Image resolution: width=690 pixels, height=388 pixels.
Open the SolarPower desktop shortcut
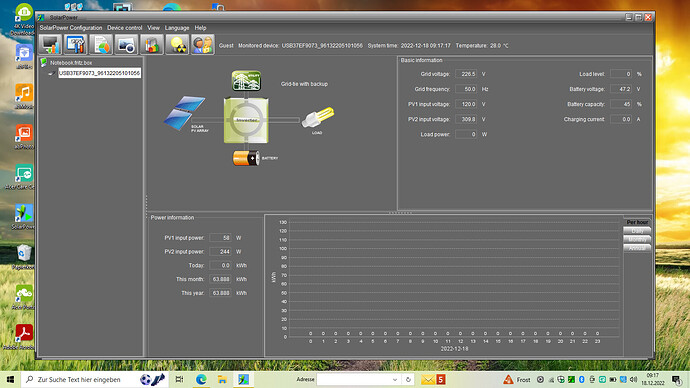coord(23,216)
